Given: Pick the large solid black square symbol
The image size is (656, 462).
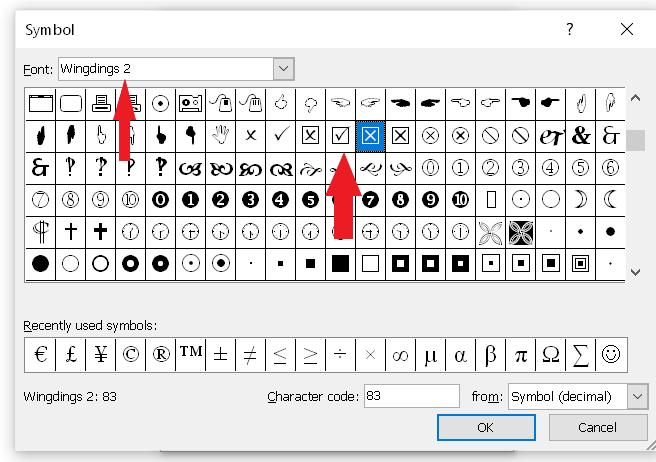Looking at the screenshot, I should point(341,264).
